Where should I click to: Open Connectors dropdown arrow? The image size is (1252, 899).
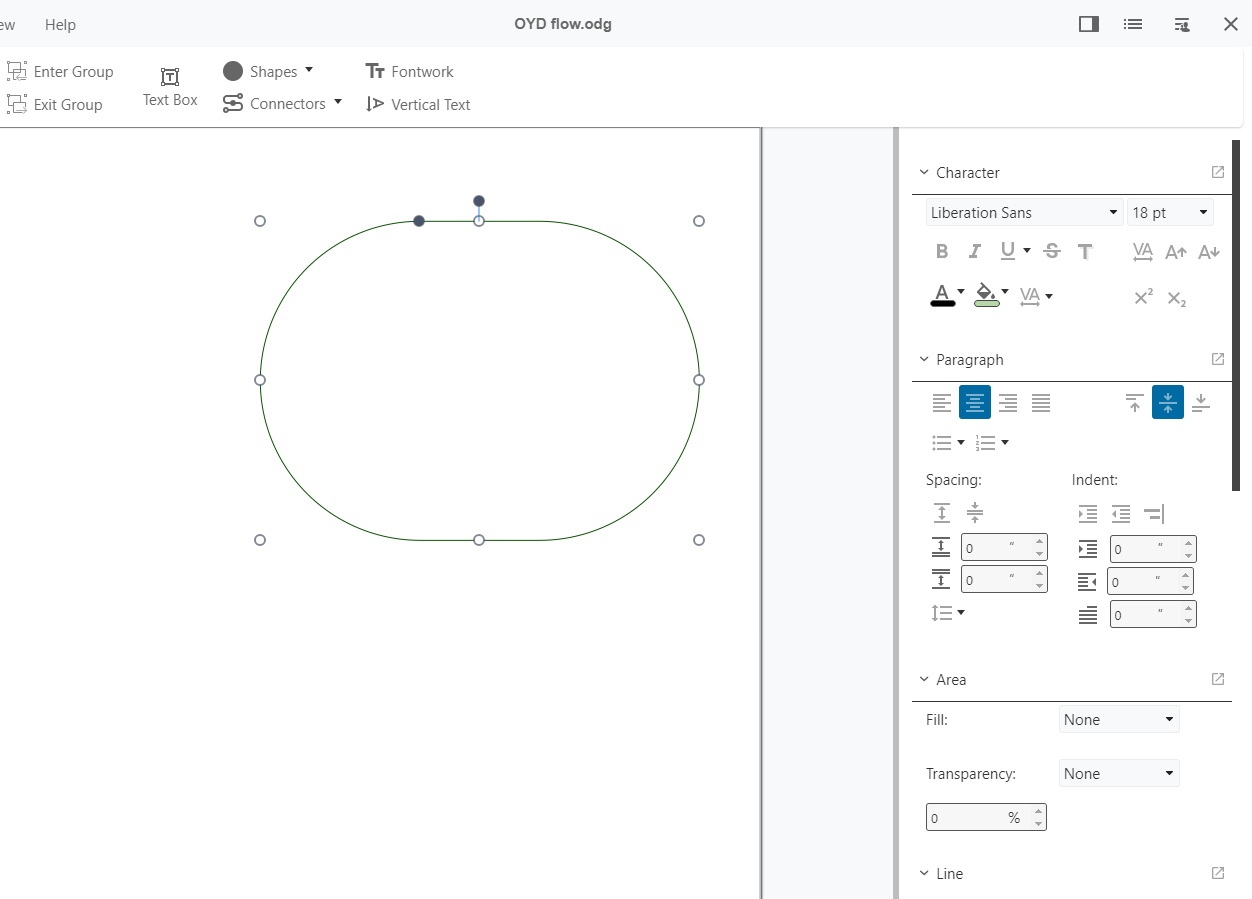point(337,102)
